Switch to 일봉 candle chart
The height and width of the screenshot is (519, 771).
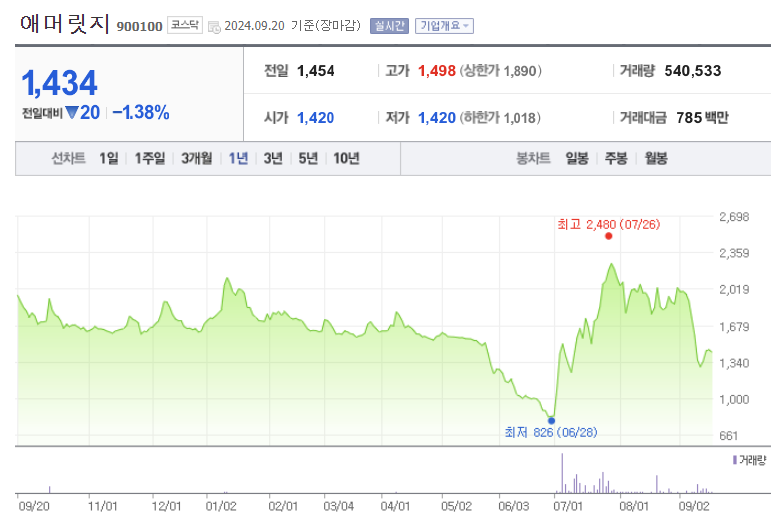(x=577, y=158)
